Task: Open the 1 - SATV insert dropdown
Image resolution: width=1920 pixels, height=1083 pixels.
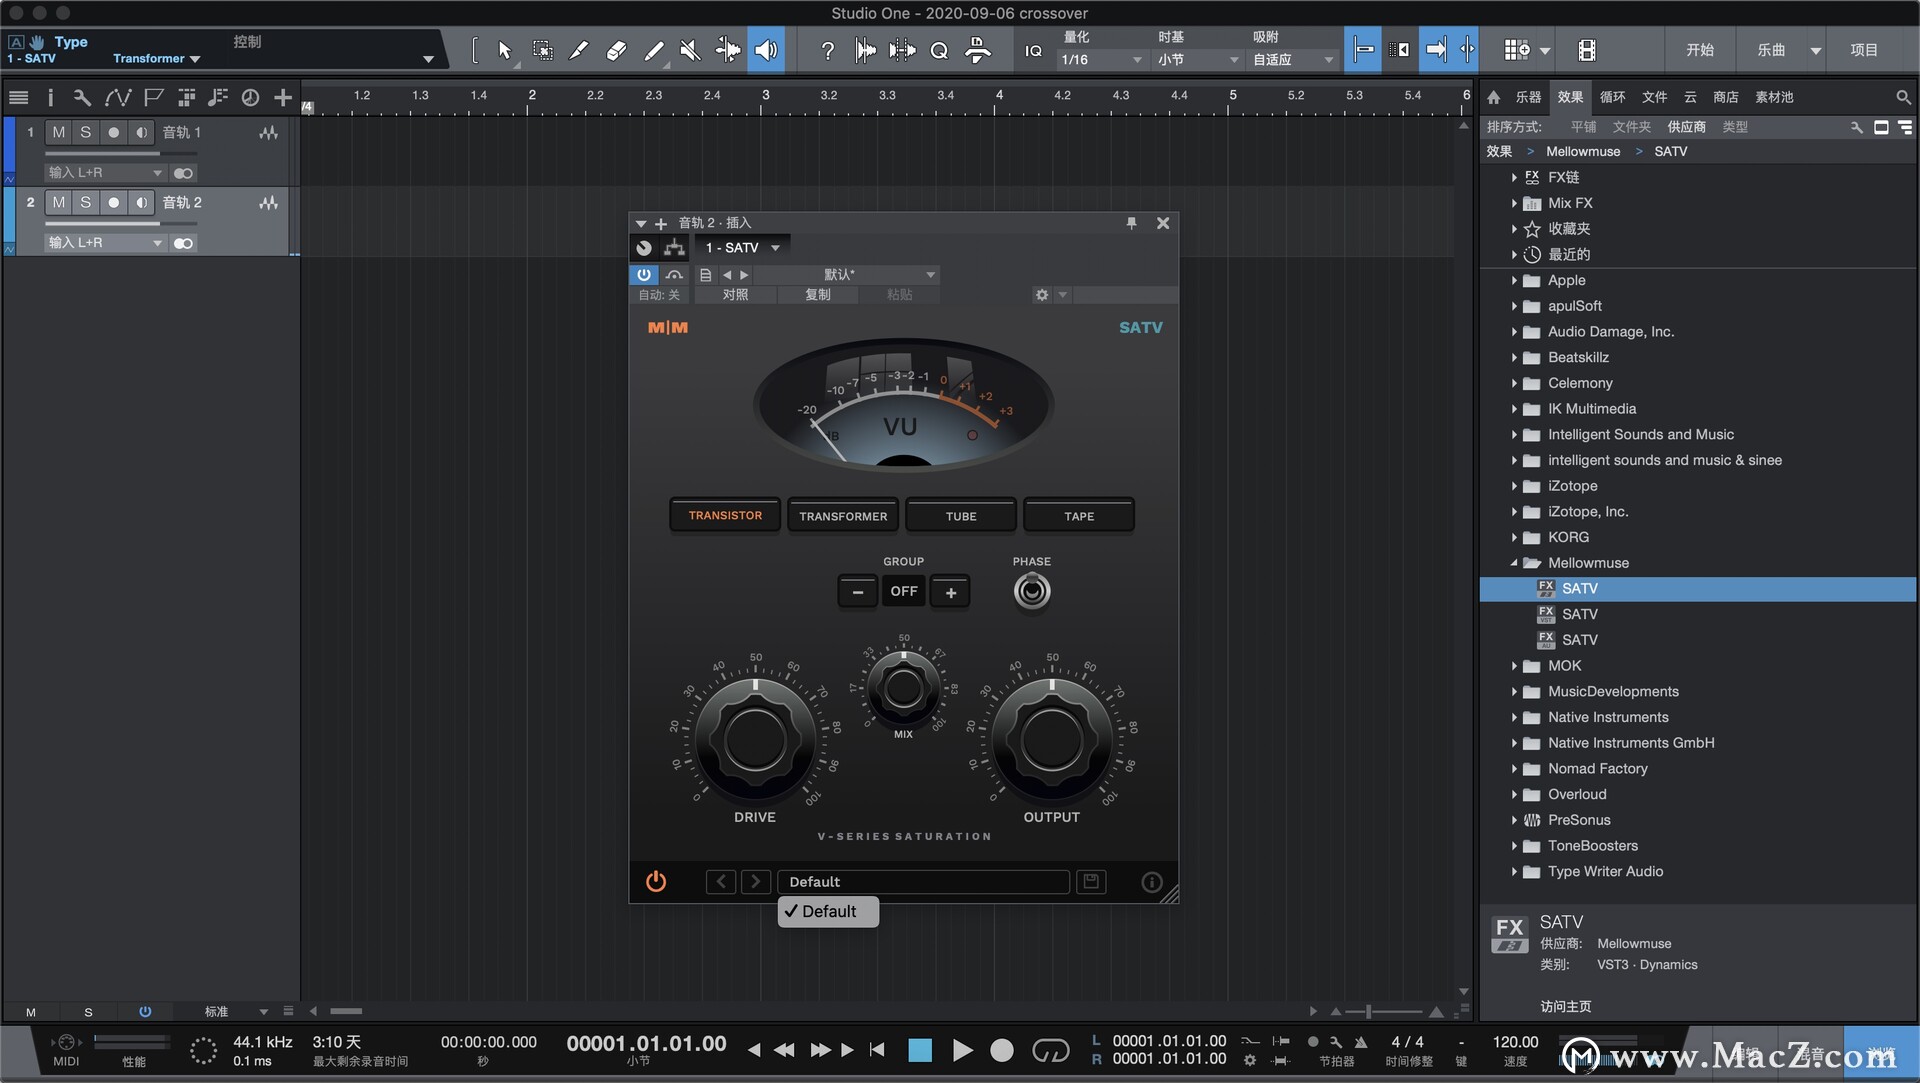Action: 742,247
